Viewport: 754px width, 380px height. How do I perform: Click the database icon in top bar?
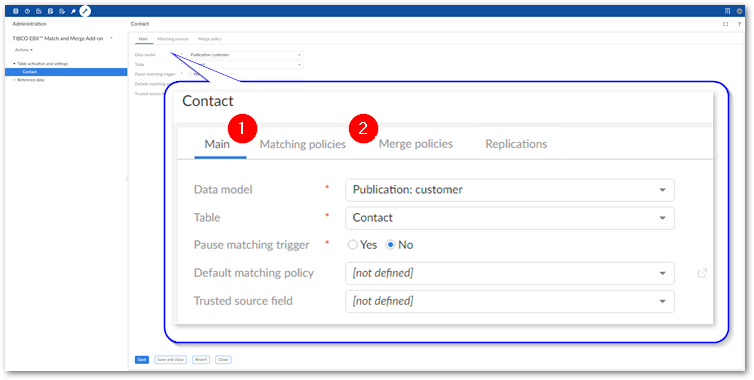pyautogui.click(x=16, y=11)
